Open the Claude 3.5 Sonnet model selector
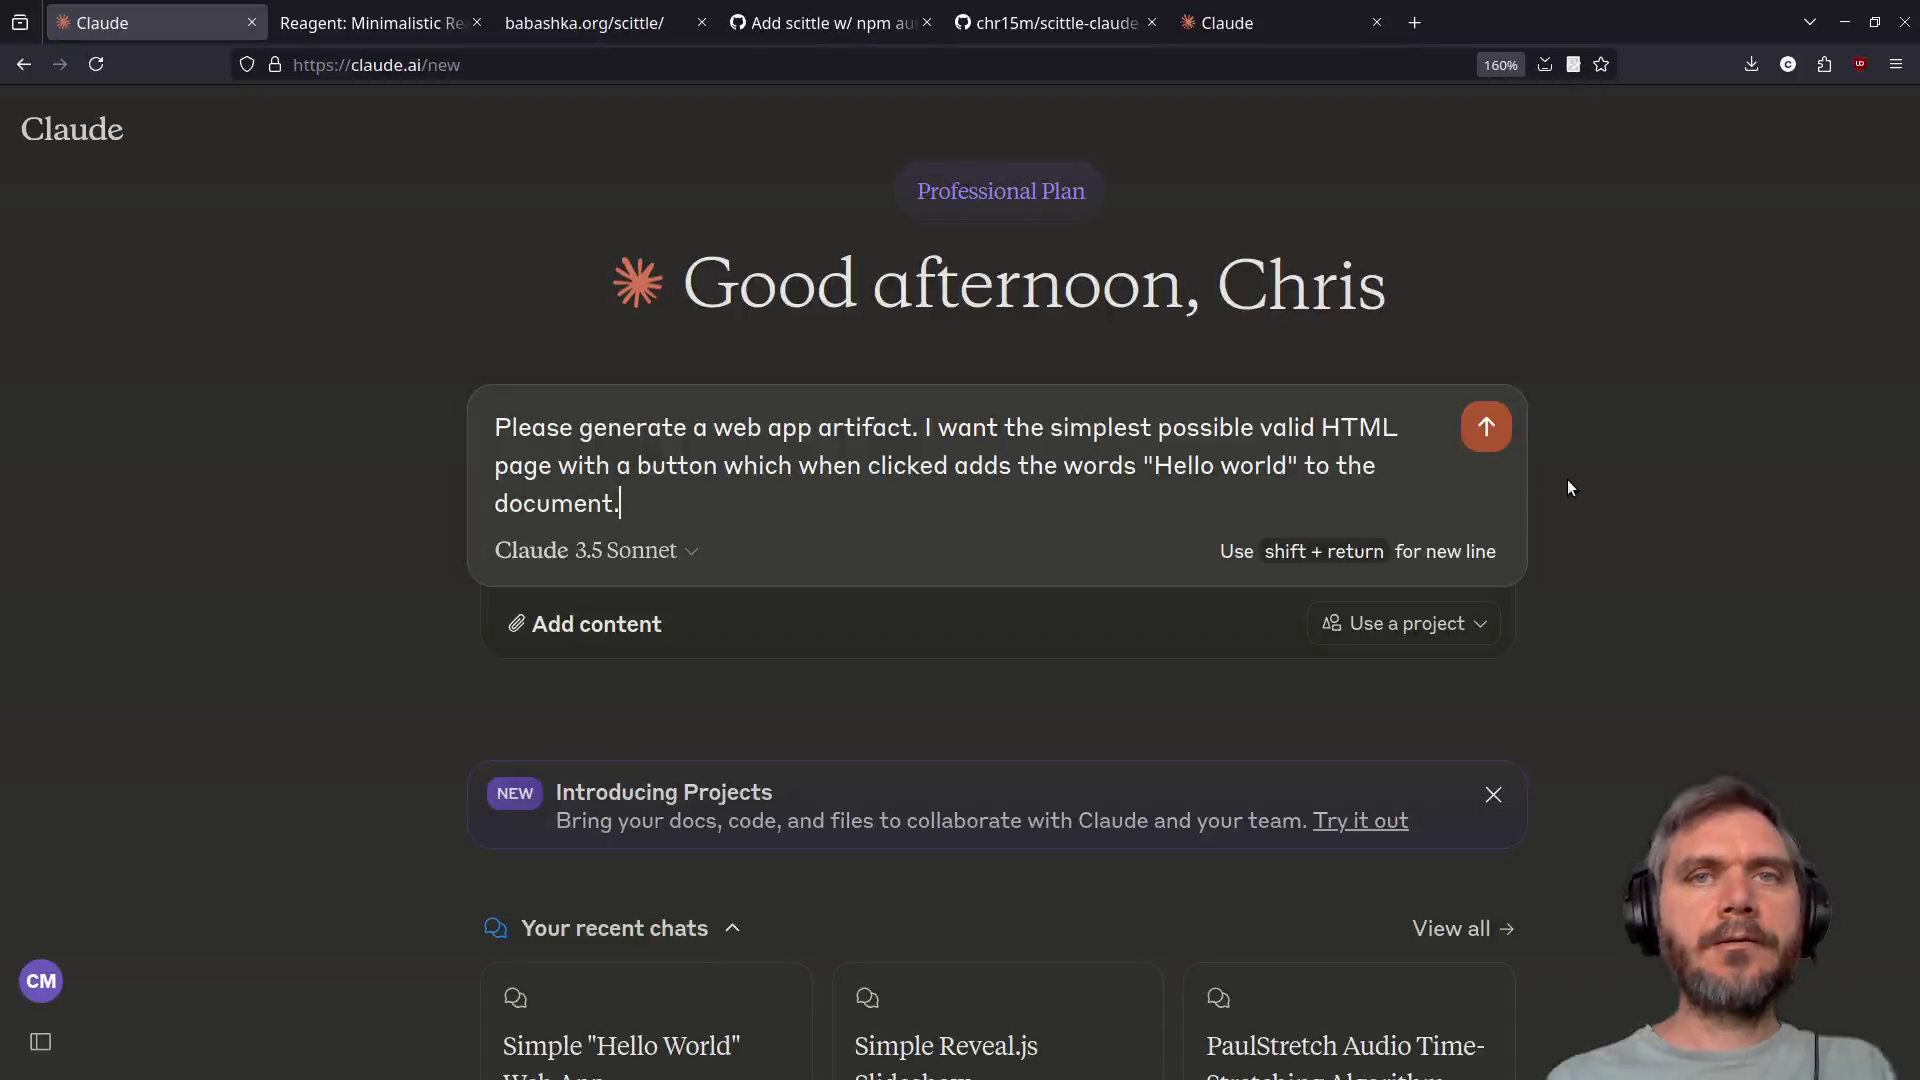Screen dimensions: 1920x1080 (x=596, y=551)
